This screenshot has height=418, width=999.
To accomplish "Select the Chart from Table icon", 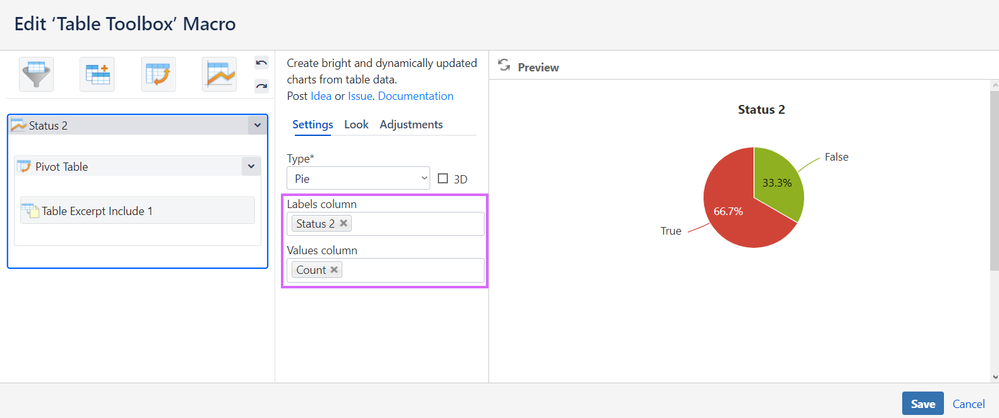I will [x=219, y=75].
